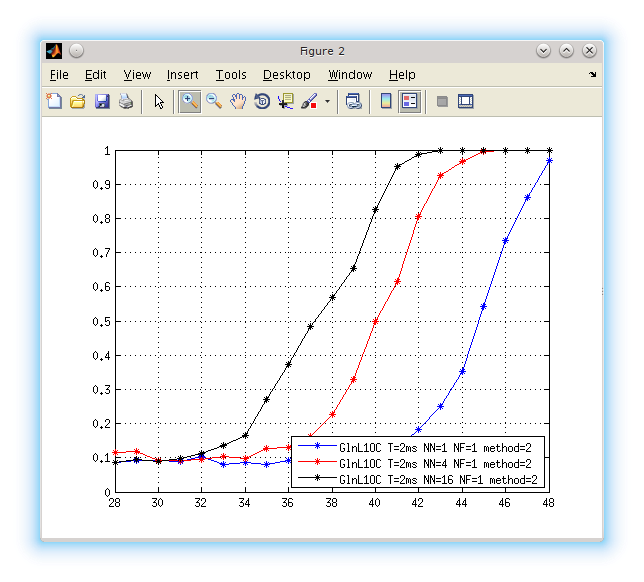Screen dimensions: 644x582
Task: Click the Hide Plot Tools button
Action: pos(442,101)
